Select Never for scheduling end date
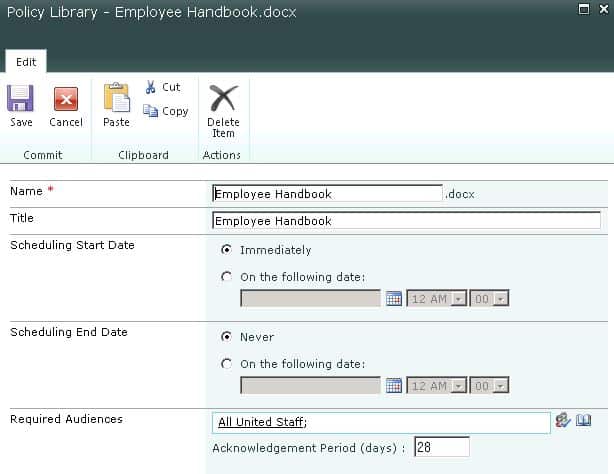 227,337
